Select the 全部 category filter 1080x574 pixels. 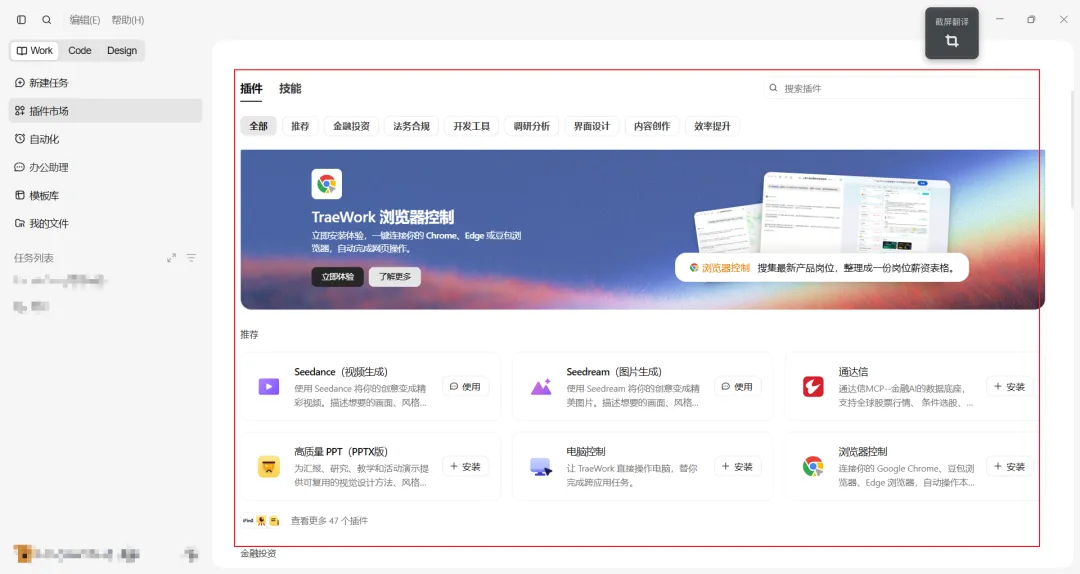pos(258,126)
